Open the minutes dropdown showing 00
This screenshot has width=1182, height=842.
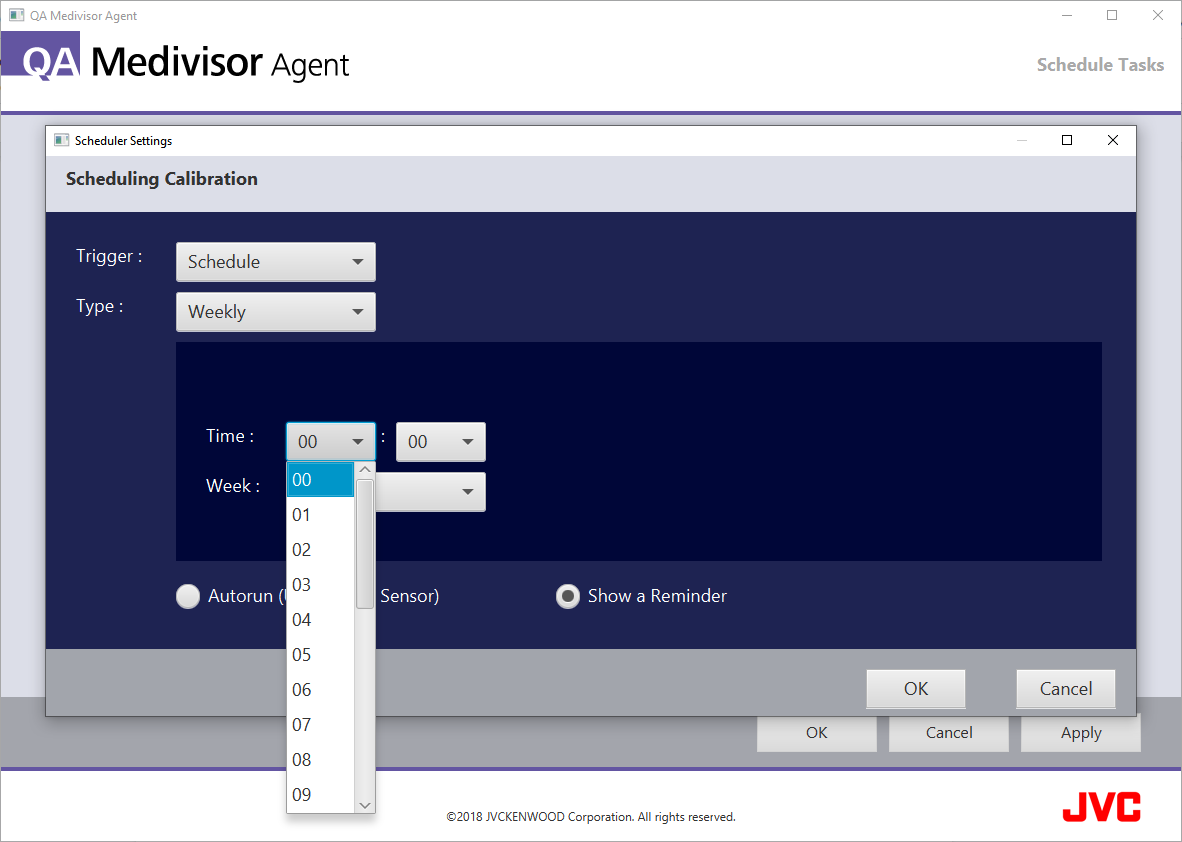[x=441, y=442]
